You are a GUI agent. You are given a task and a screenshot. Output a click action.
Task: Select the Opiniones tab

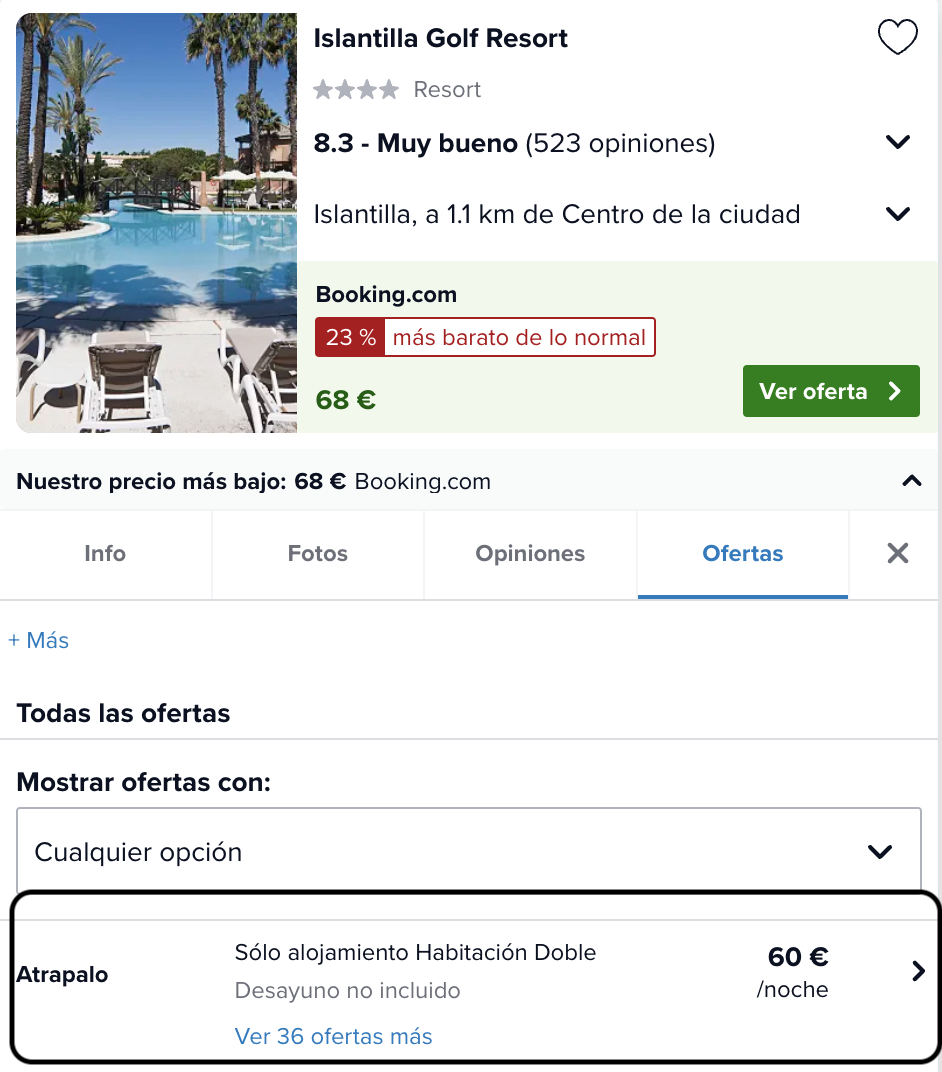pyautogui.click(x=530, y=554)
